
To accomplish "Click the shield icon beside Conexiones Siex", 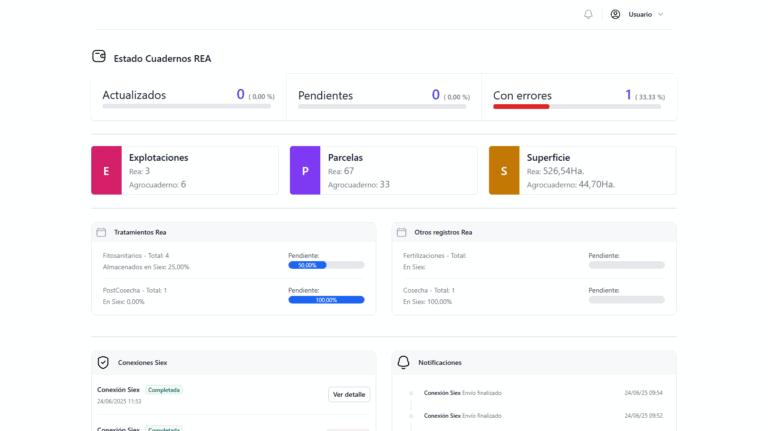I will [x=102, y=362].
